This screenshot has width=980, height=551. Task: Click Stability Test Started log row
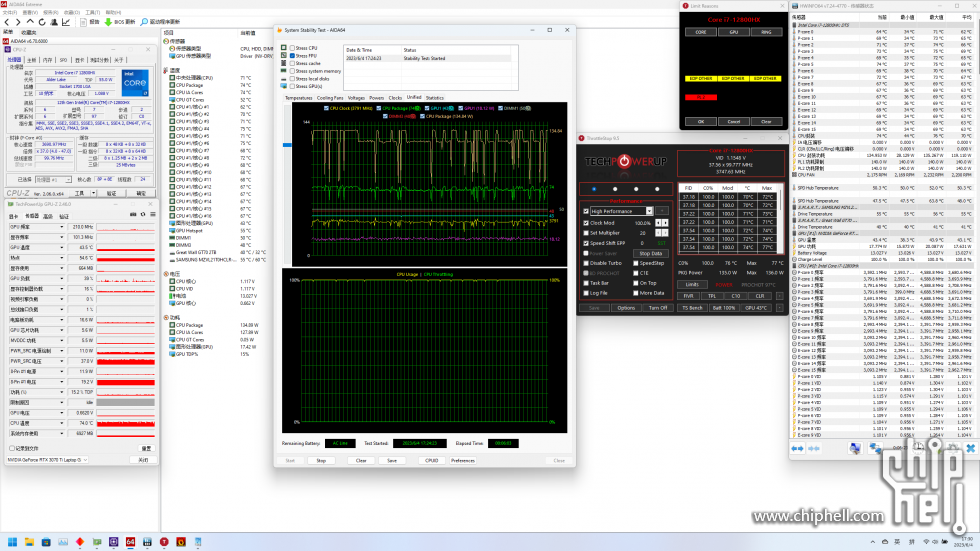pos(428,58)
